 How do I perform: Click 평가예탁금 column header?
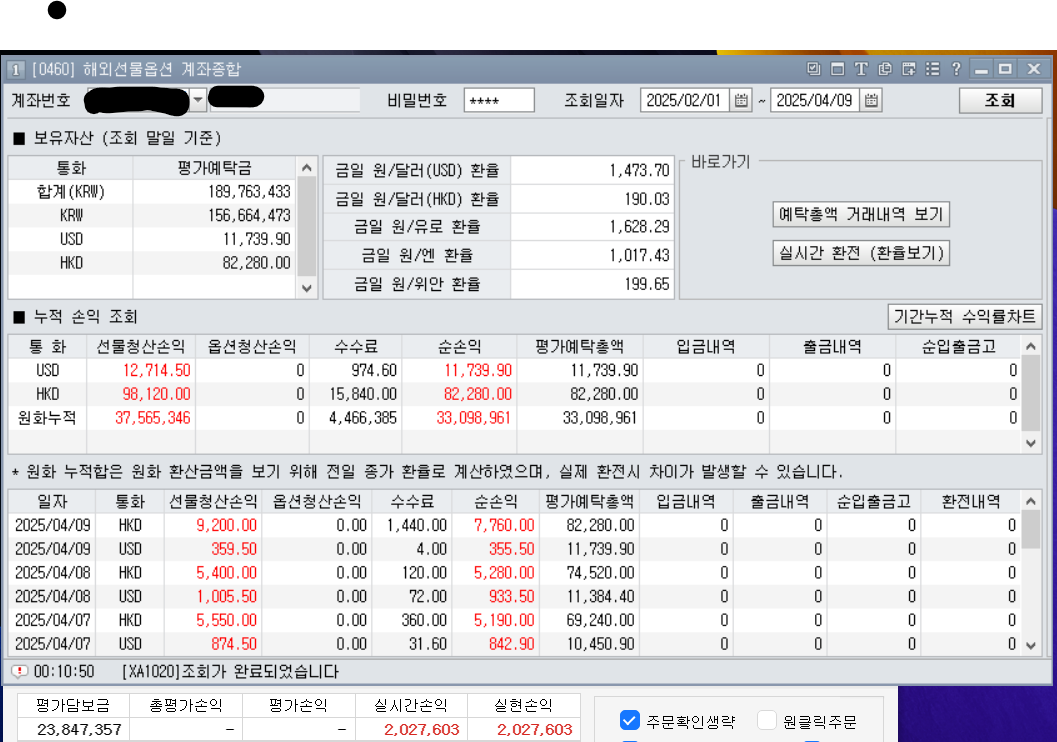click(x=214, y=168)
